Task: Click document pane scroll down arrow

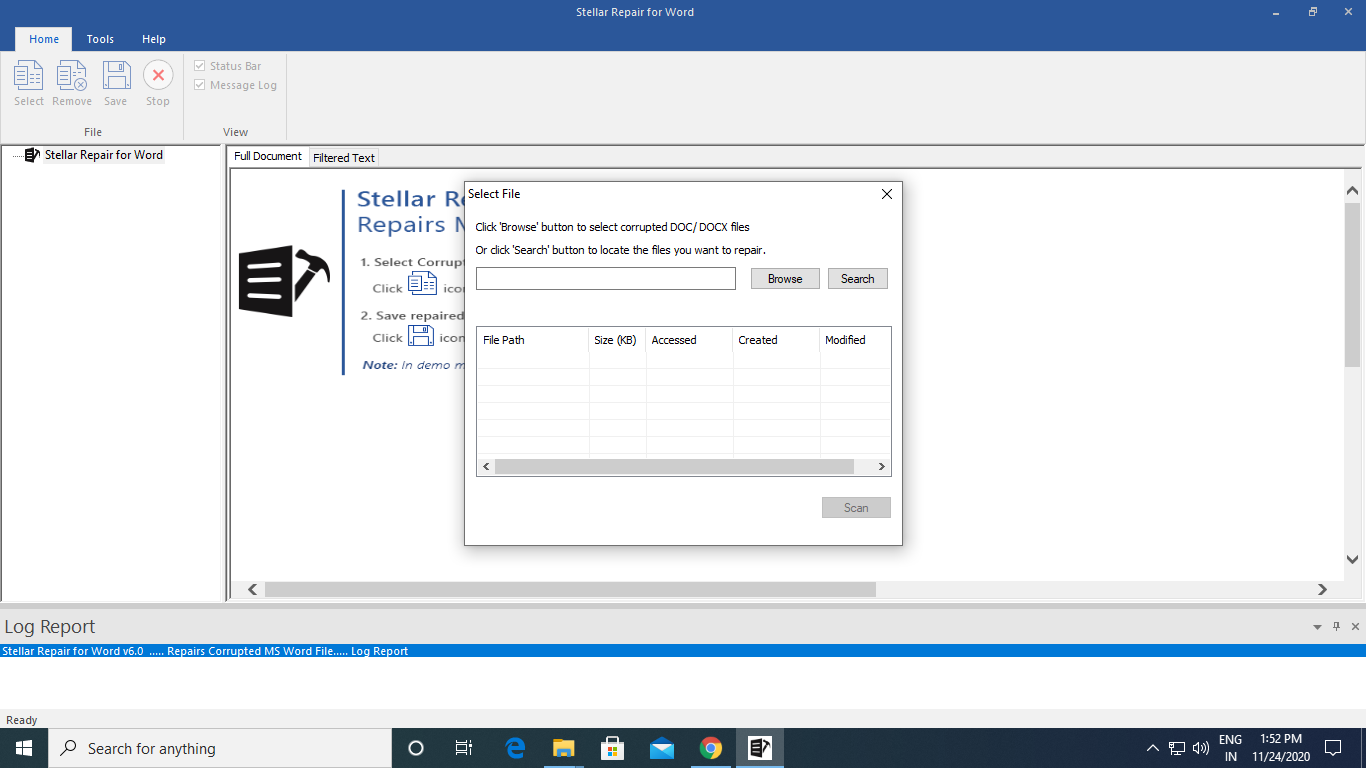Action: [1353, 560]
